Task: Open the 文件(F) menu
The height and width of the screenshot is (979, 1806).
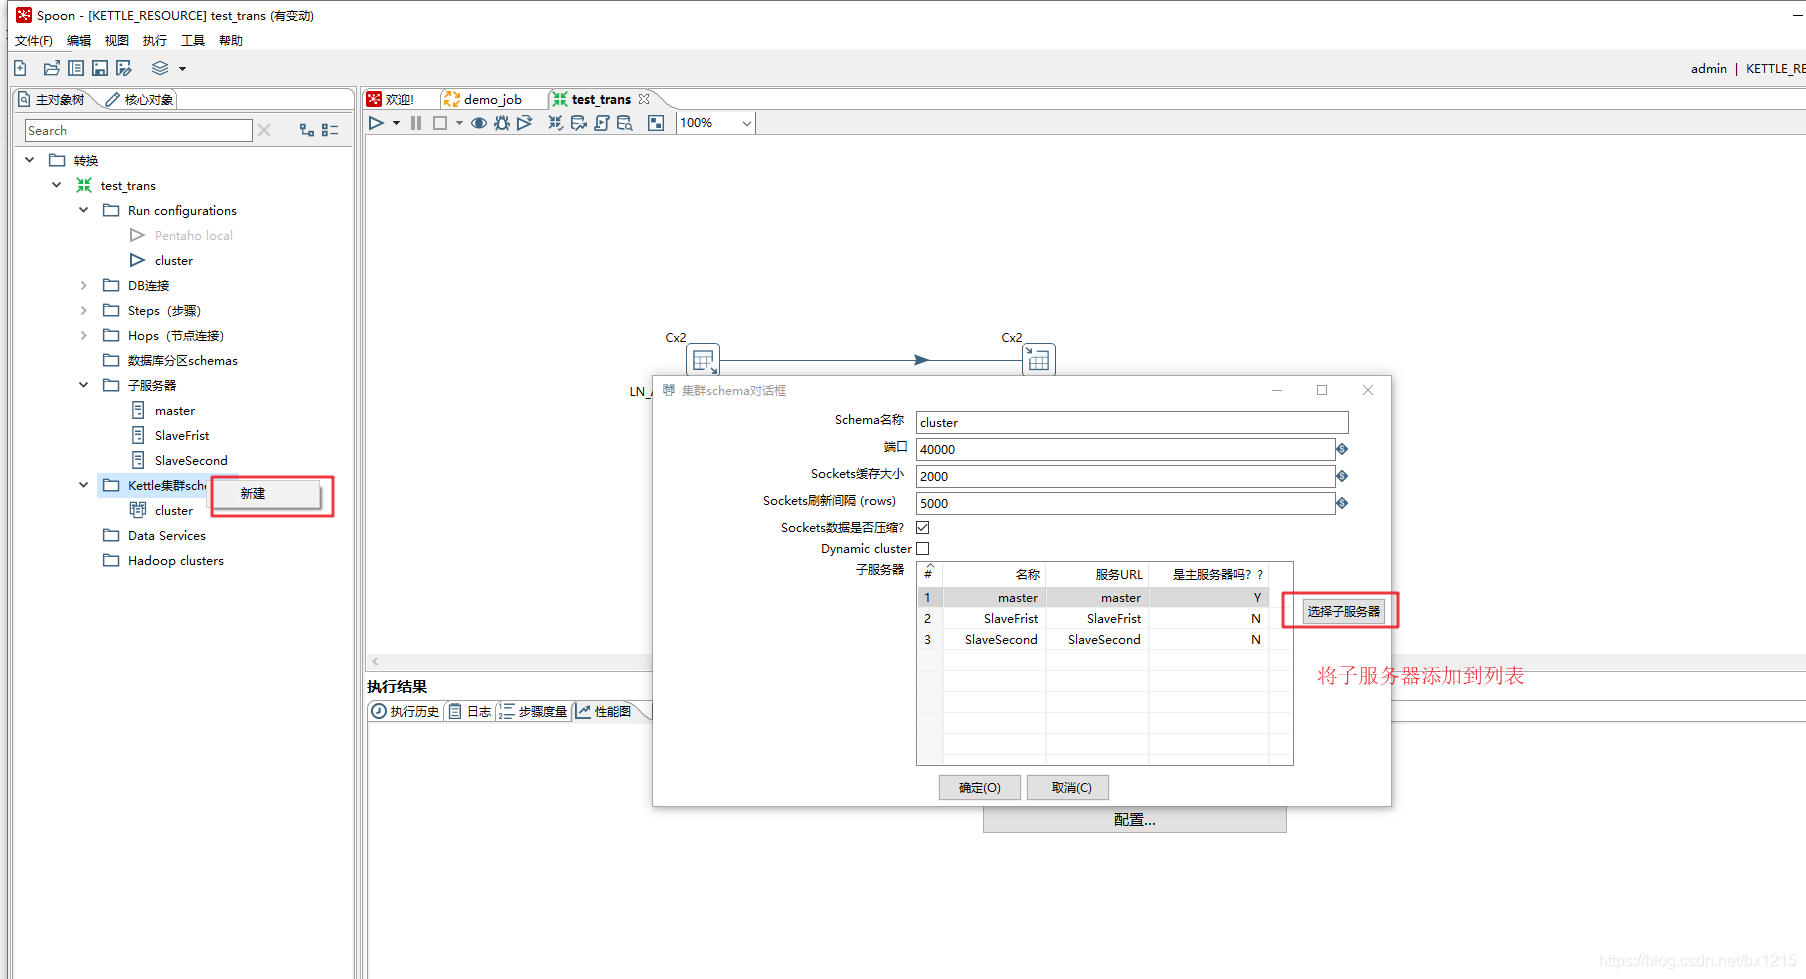Action: click(x=34, y=41)
